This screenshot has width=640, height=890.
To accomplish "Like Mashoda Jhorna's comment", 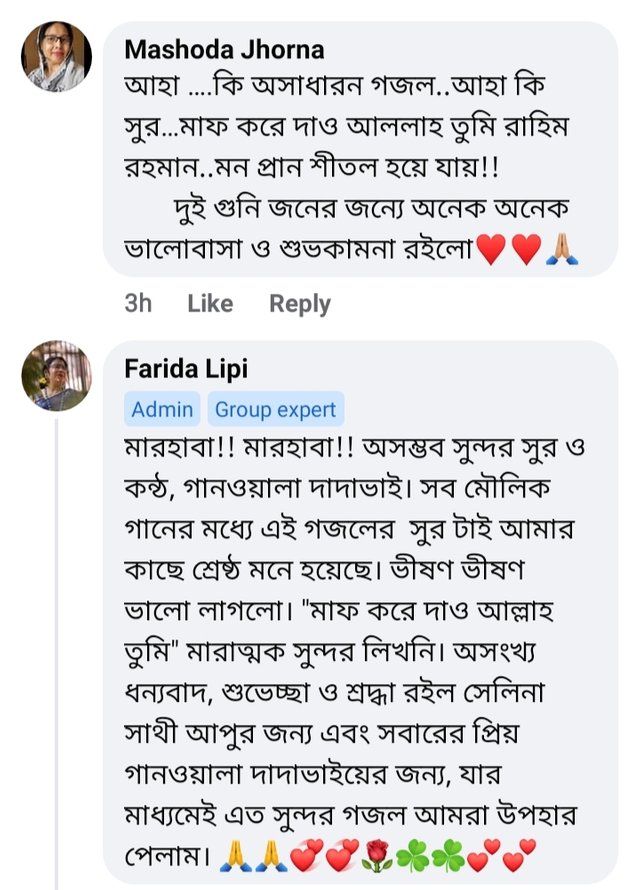I will 210,304.
